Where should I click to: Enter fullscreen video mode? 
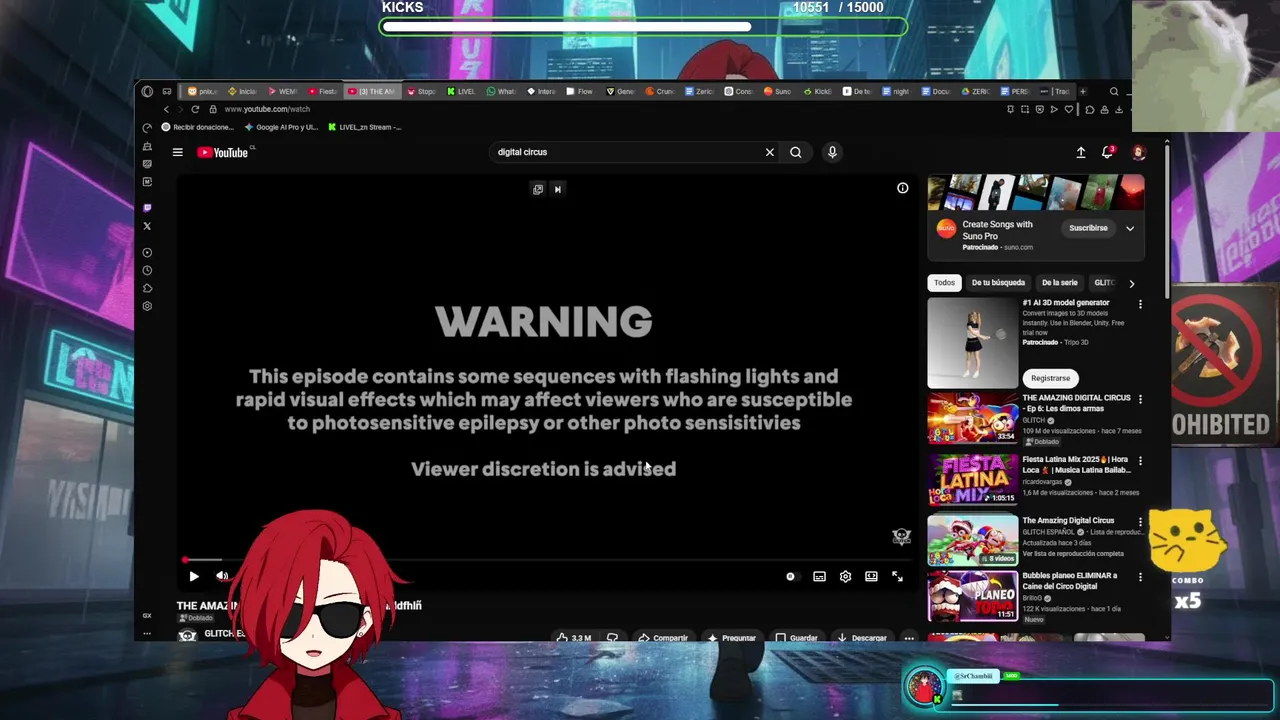(897, 576)
